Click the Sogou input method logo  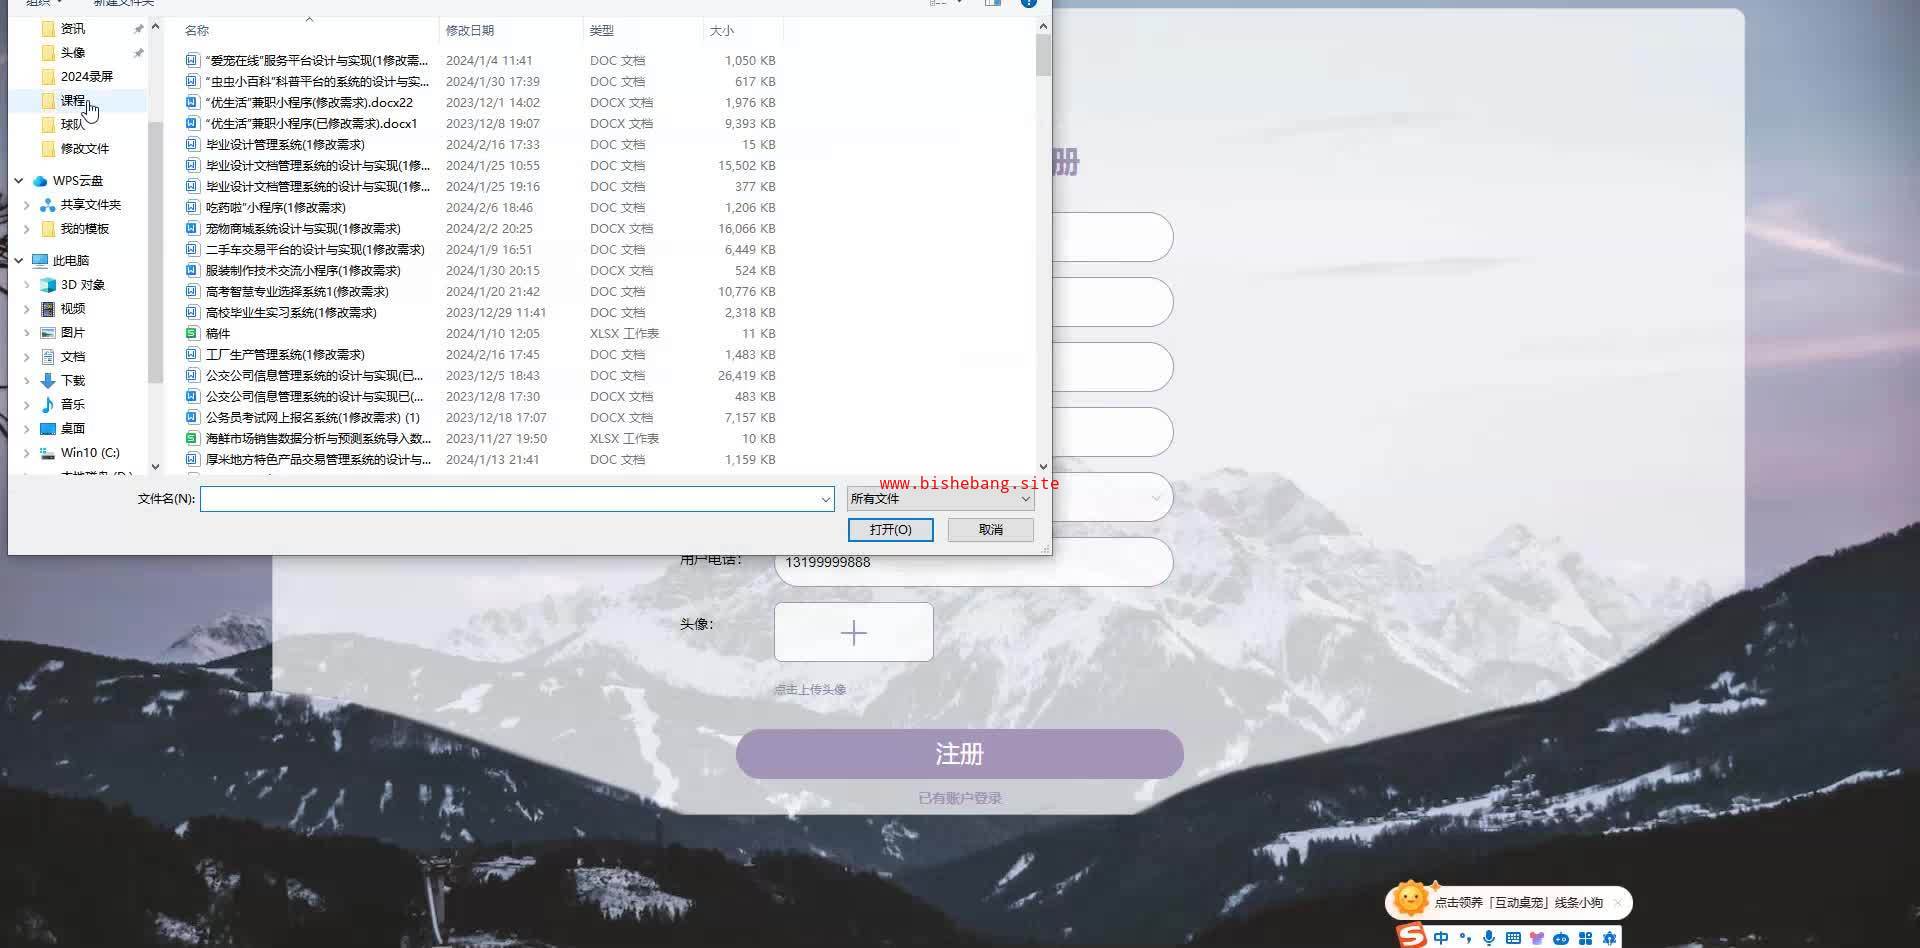(x=1411, y=936)
